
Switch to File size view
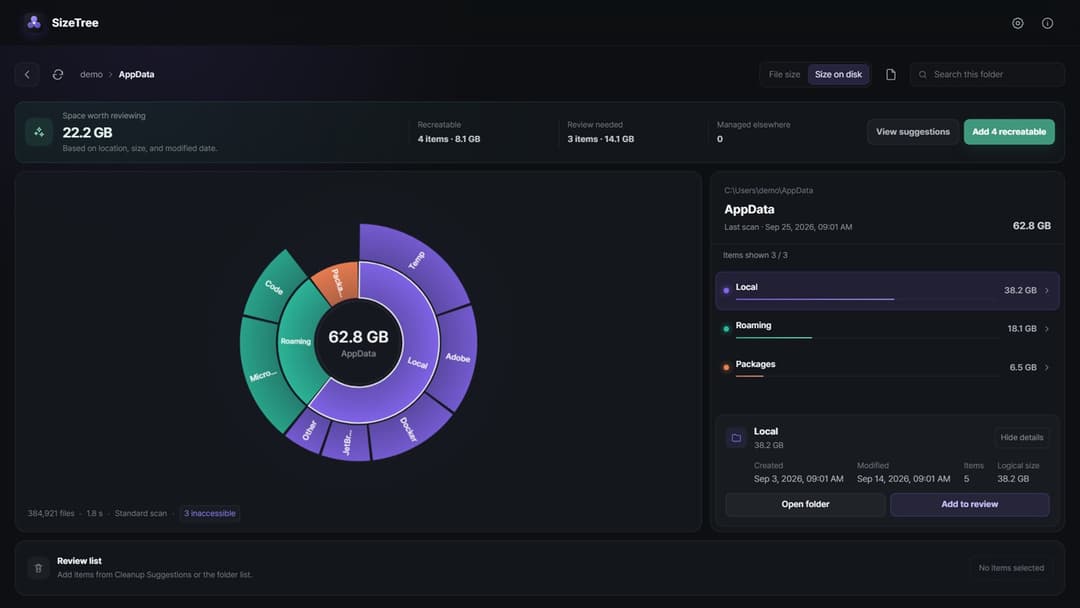(x=784, y=74)
